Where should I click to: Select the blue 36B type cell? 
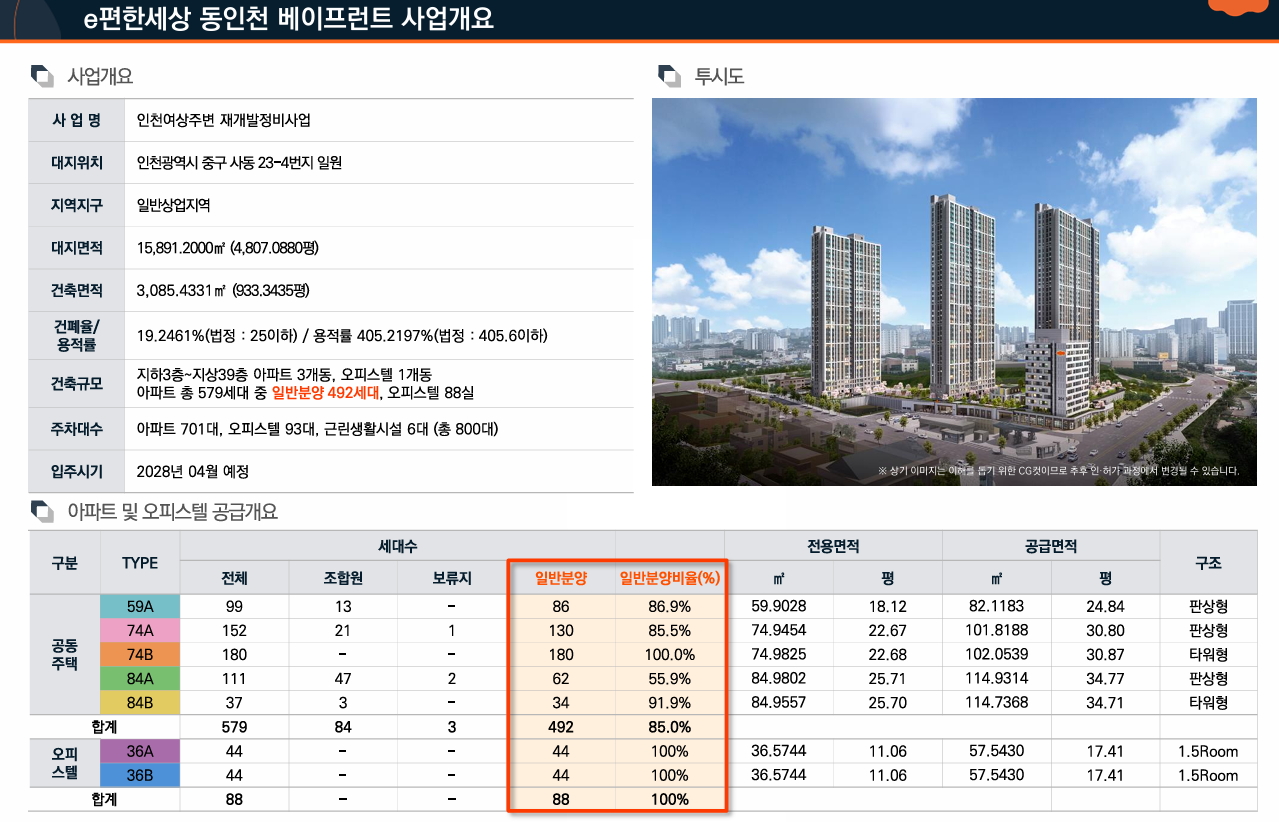(x=140, y=776)
